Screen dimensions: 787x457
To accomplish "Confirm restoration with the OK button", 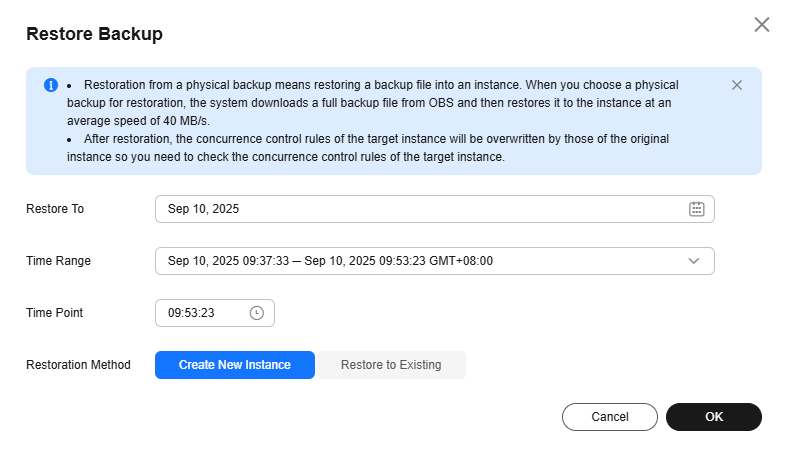I will tap(714, 417).
